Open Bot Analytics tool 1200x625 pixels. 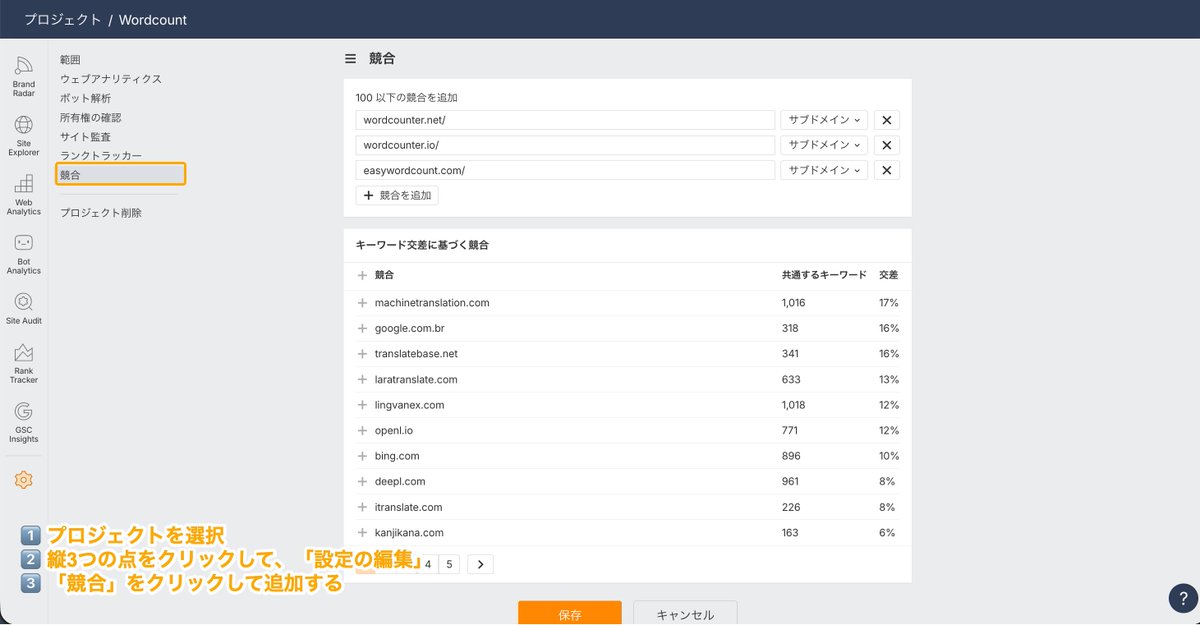pyautogui.click(x=23, y=254)
